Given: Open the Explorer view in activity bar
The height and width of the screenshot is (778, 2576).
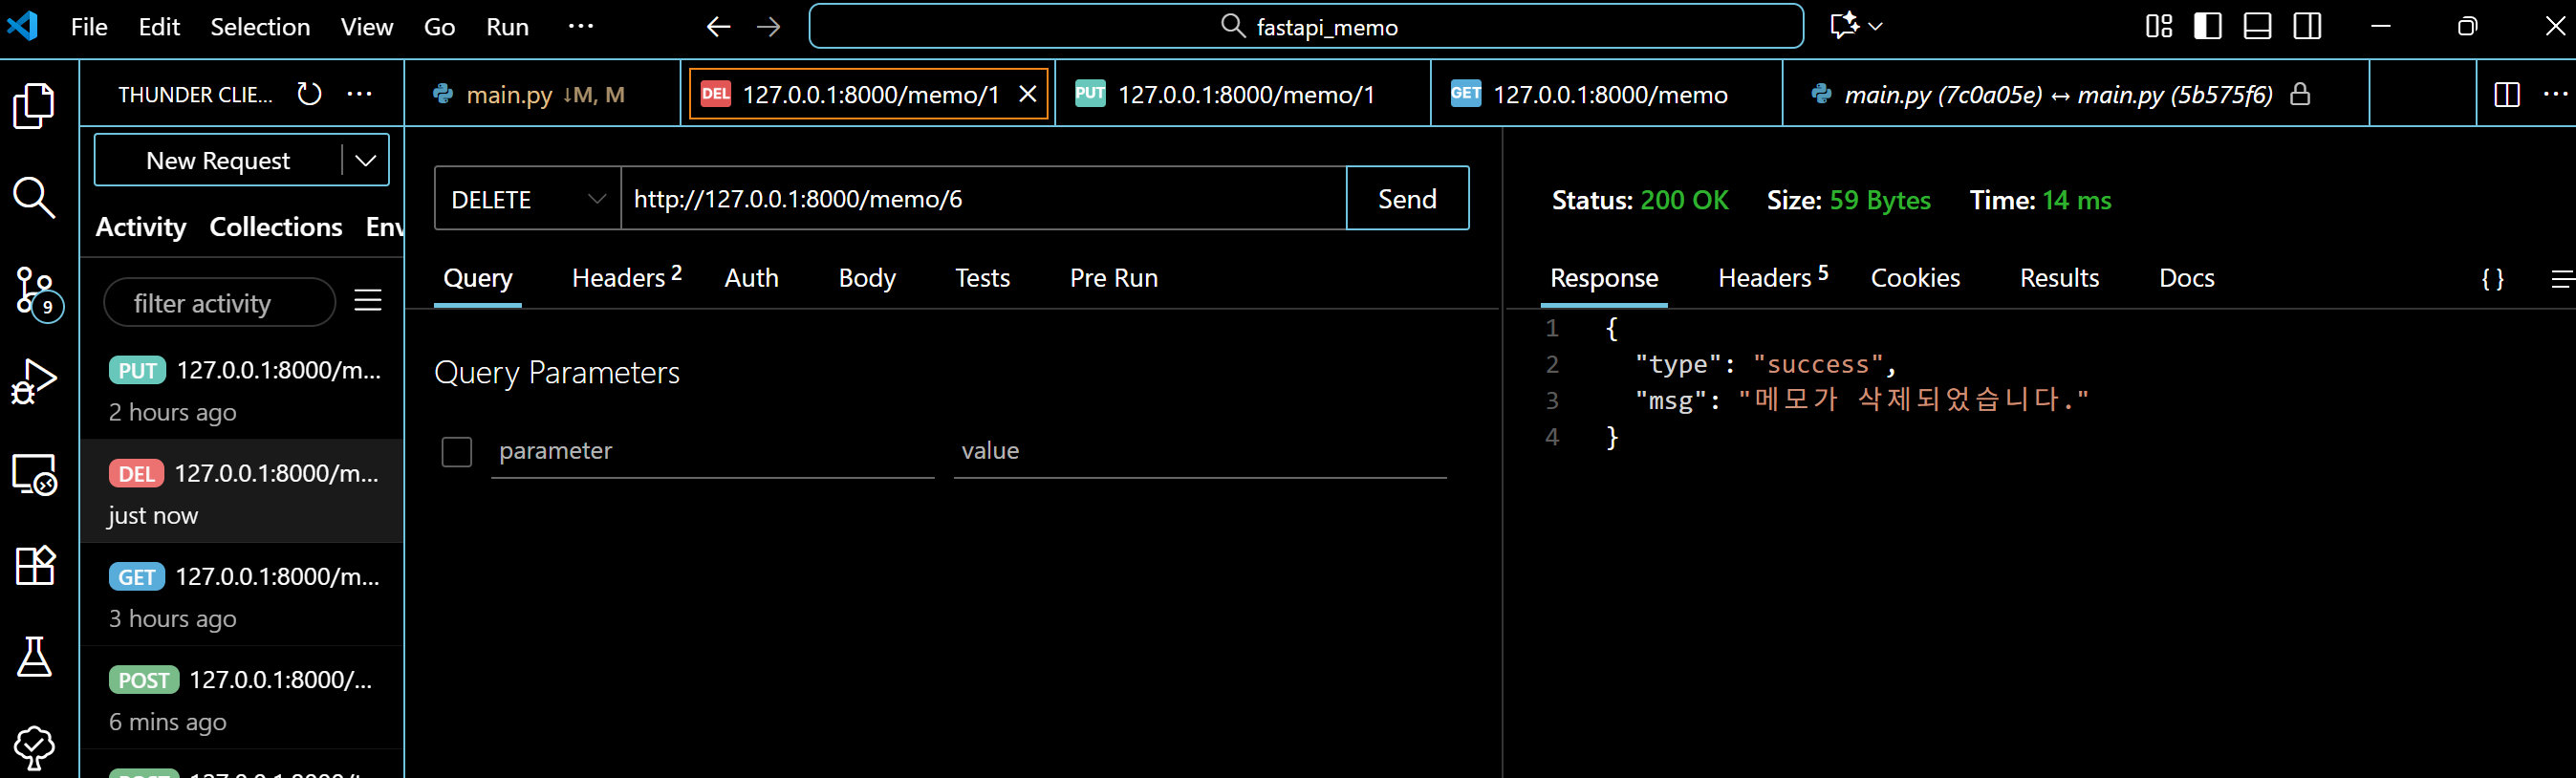Looking at the screenshot, I should click(x=34, y=105).
